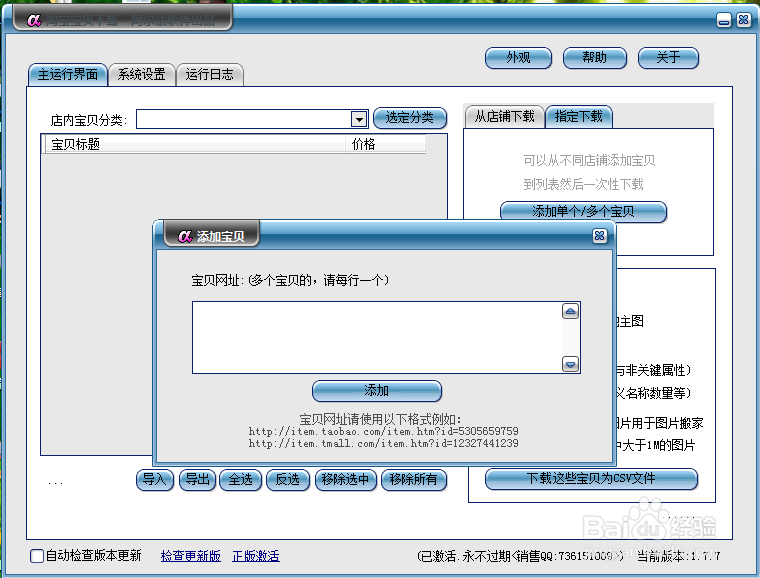The height and width of the screenshot is (578, 760).
Task: Switch to the 主运行界面 tab
Action: tap(68, 75)
